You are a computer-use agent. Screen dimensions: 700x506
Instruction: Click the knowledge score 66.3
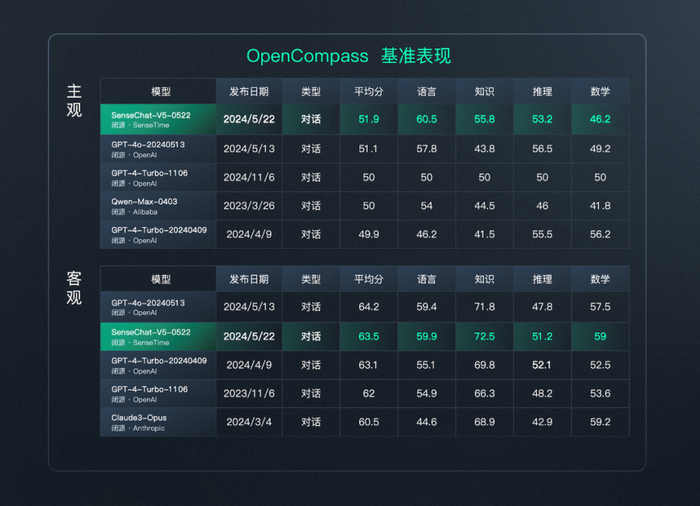pos(484,393)
